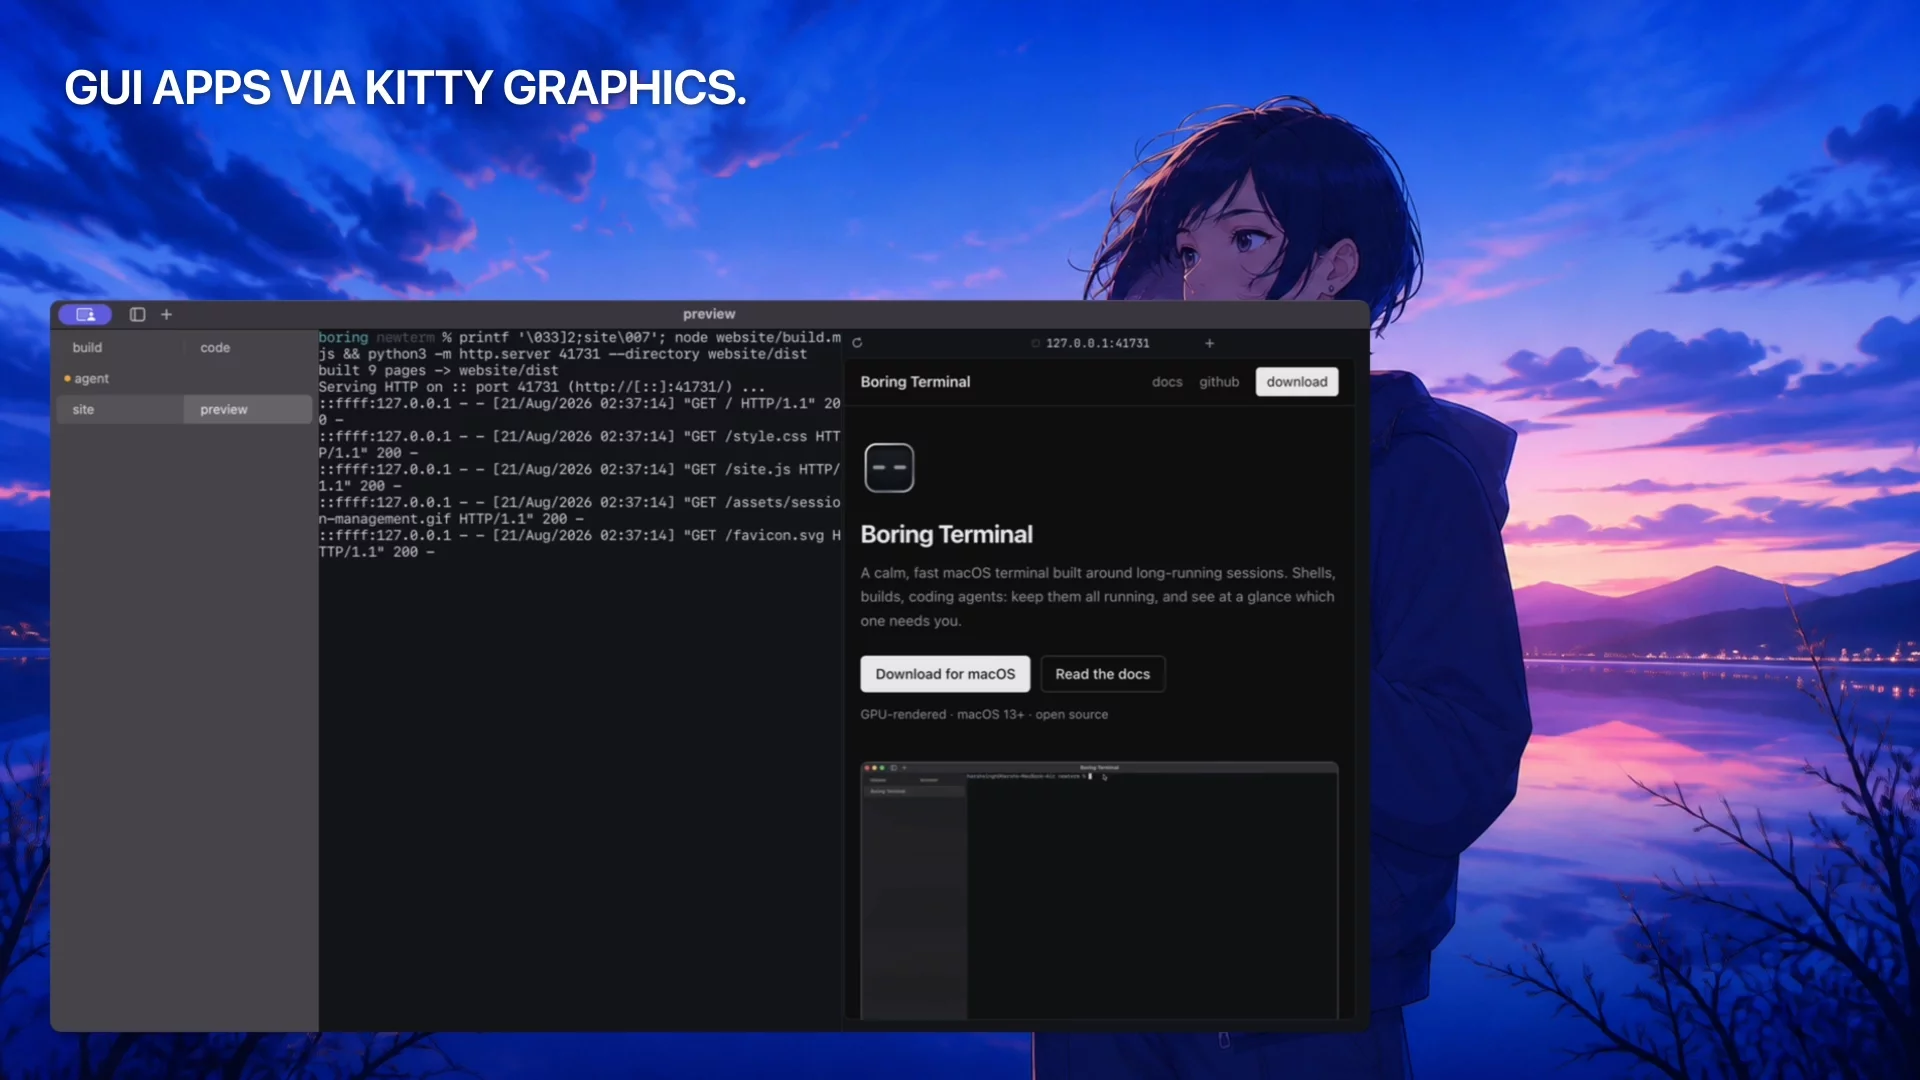
Task: Click the Download for macOS button
Action: [945, 674]
